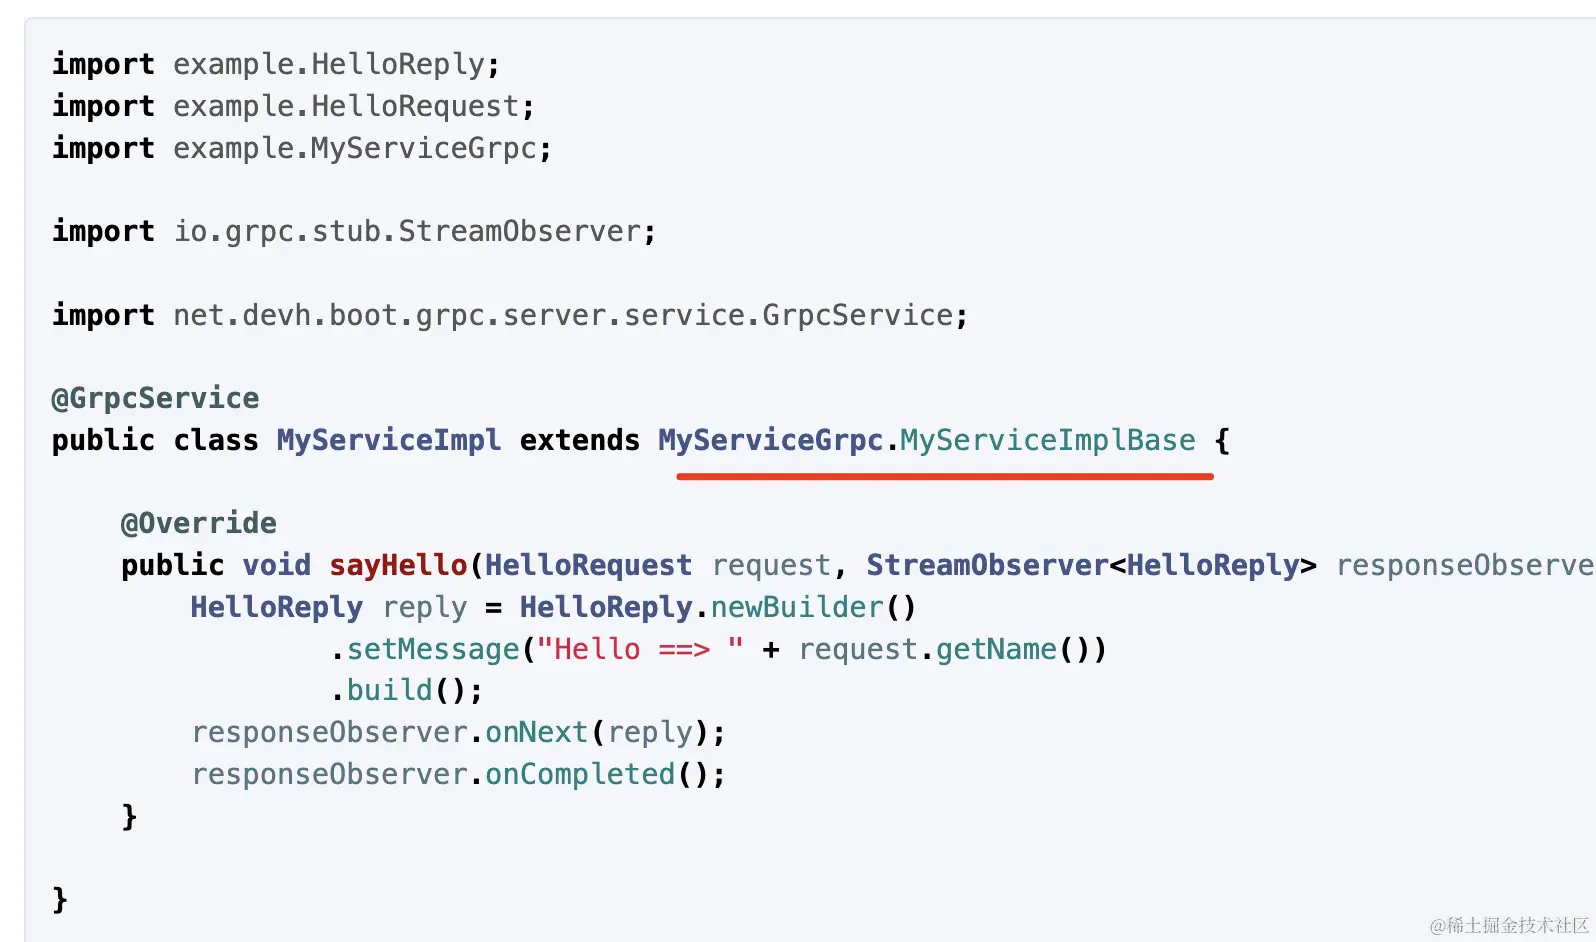
Task: Click the 'onCompleted' method call
Action: 580,774
